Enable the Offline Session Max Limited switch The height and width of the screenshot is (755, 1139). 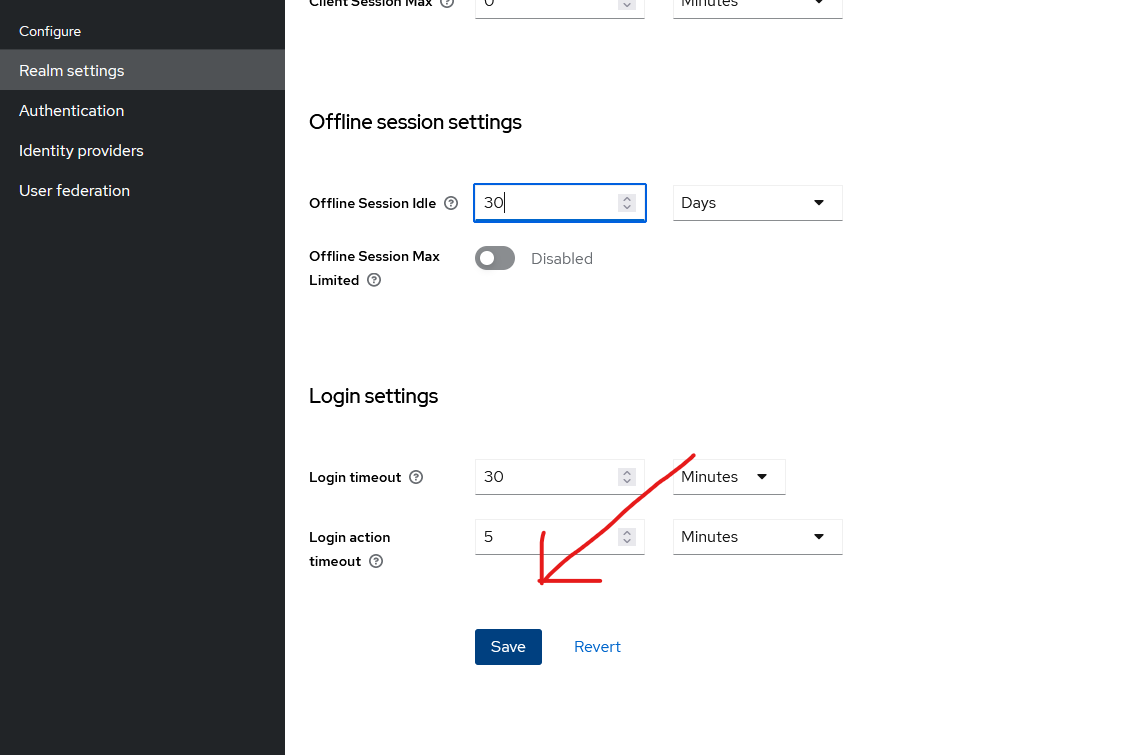point(495,258)
